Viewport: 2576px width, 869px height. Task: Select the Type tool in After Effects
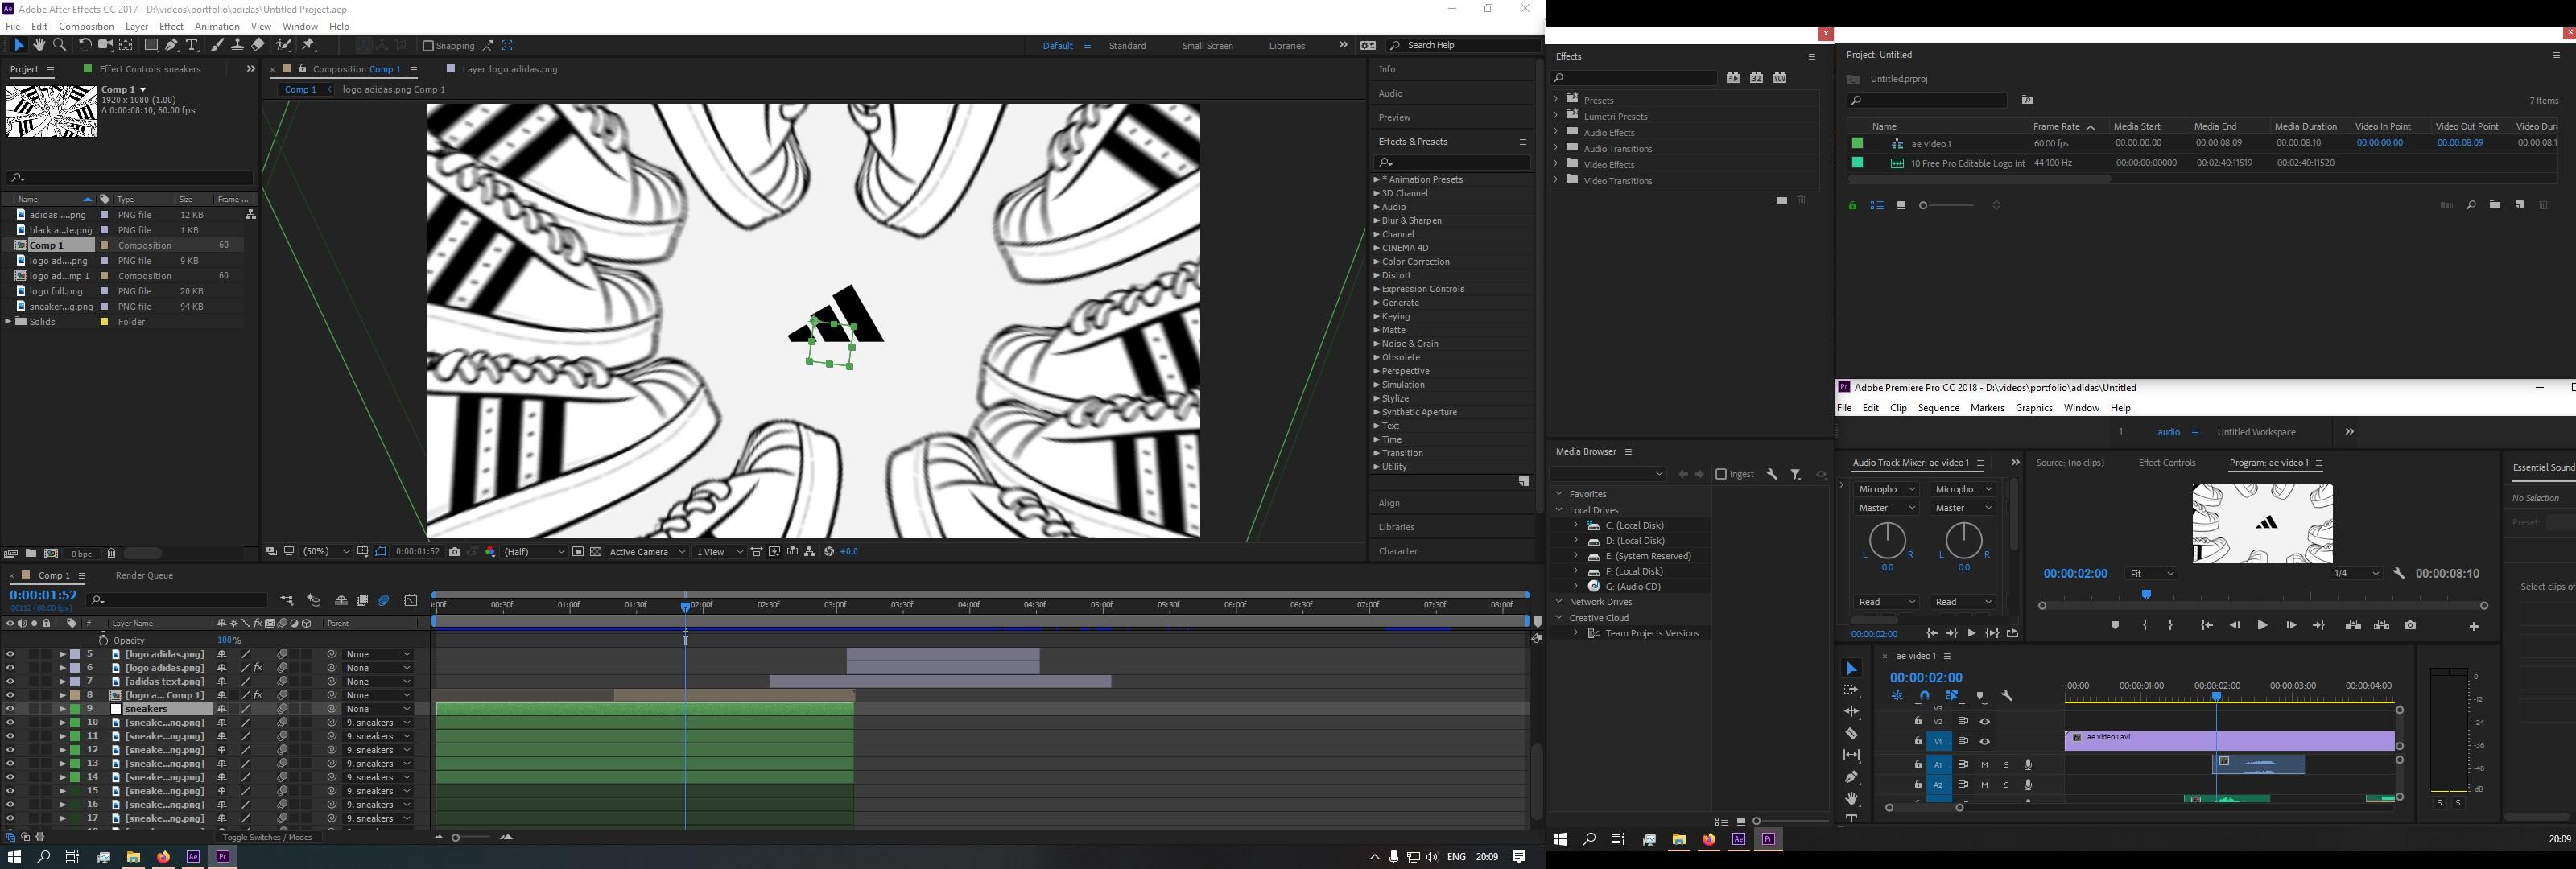191,46
